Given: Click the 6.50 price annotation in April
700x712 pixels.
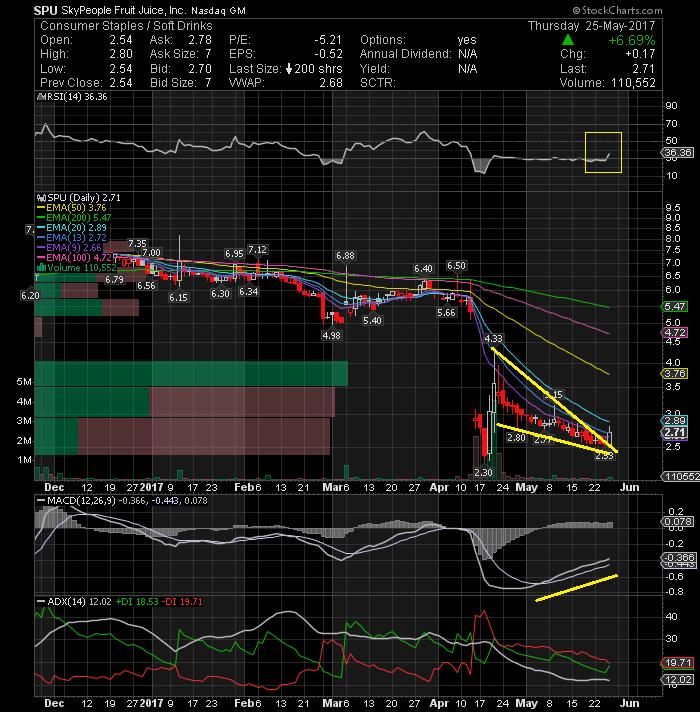Looking at the screenshot, I should tap(456, 266).
